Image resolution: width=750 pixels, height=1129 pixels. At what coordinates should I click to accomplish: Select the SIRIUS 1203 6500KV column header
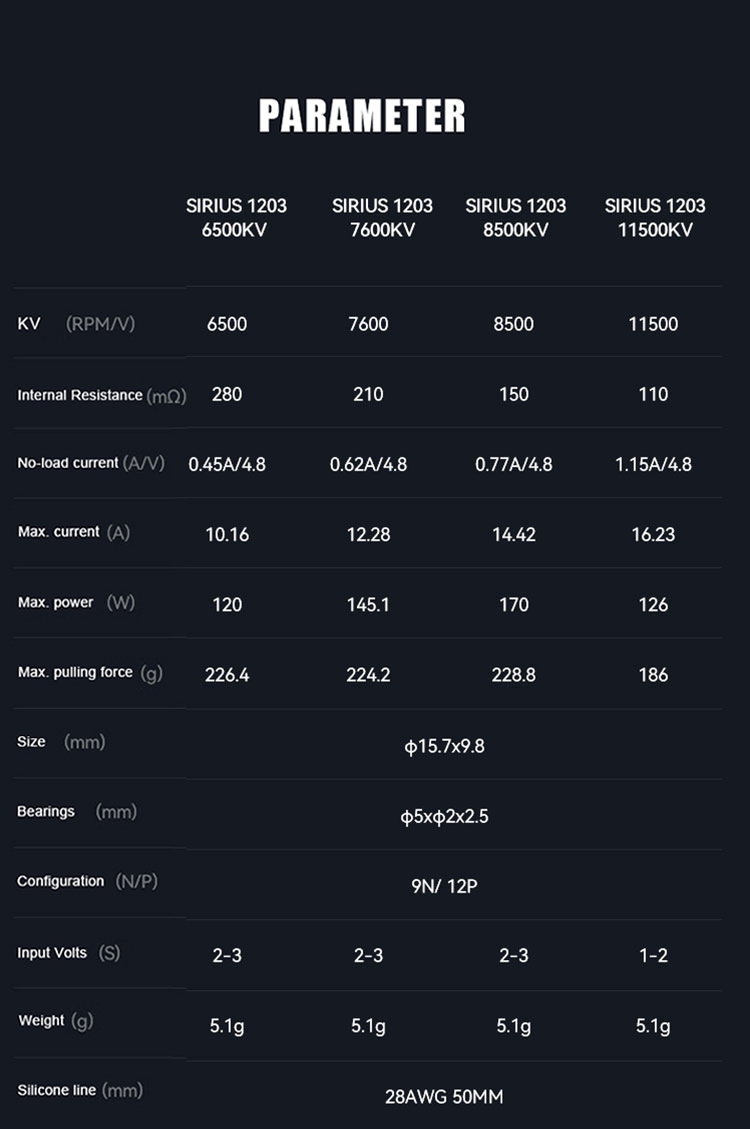pos(236,217)
